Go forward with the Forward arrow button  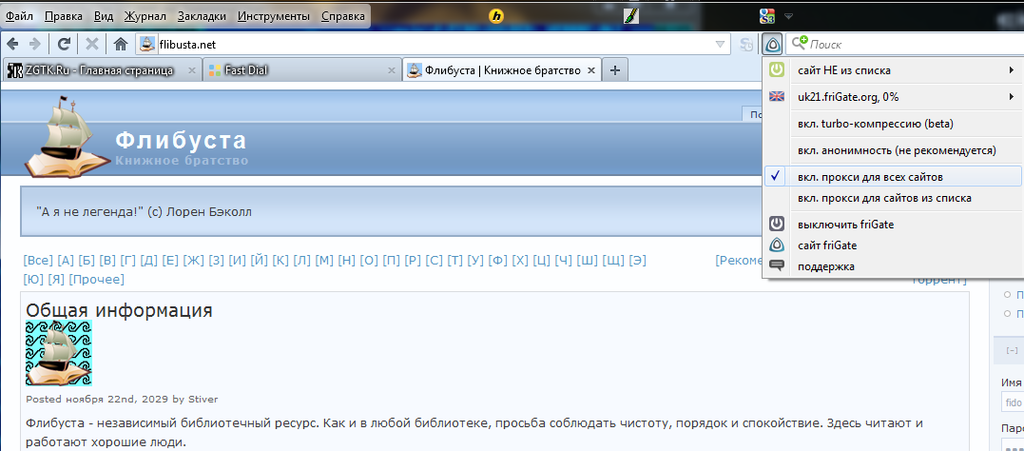(x=35, y=44)
